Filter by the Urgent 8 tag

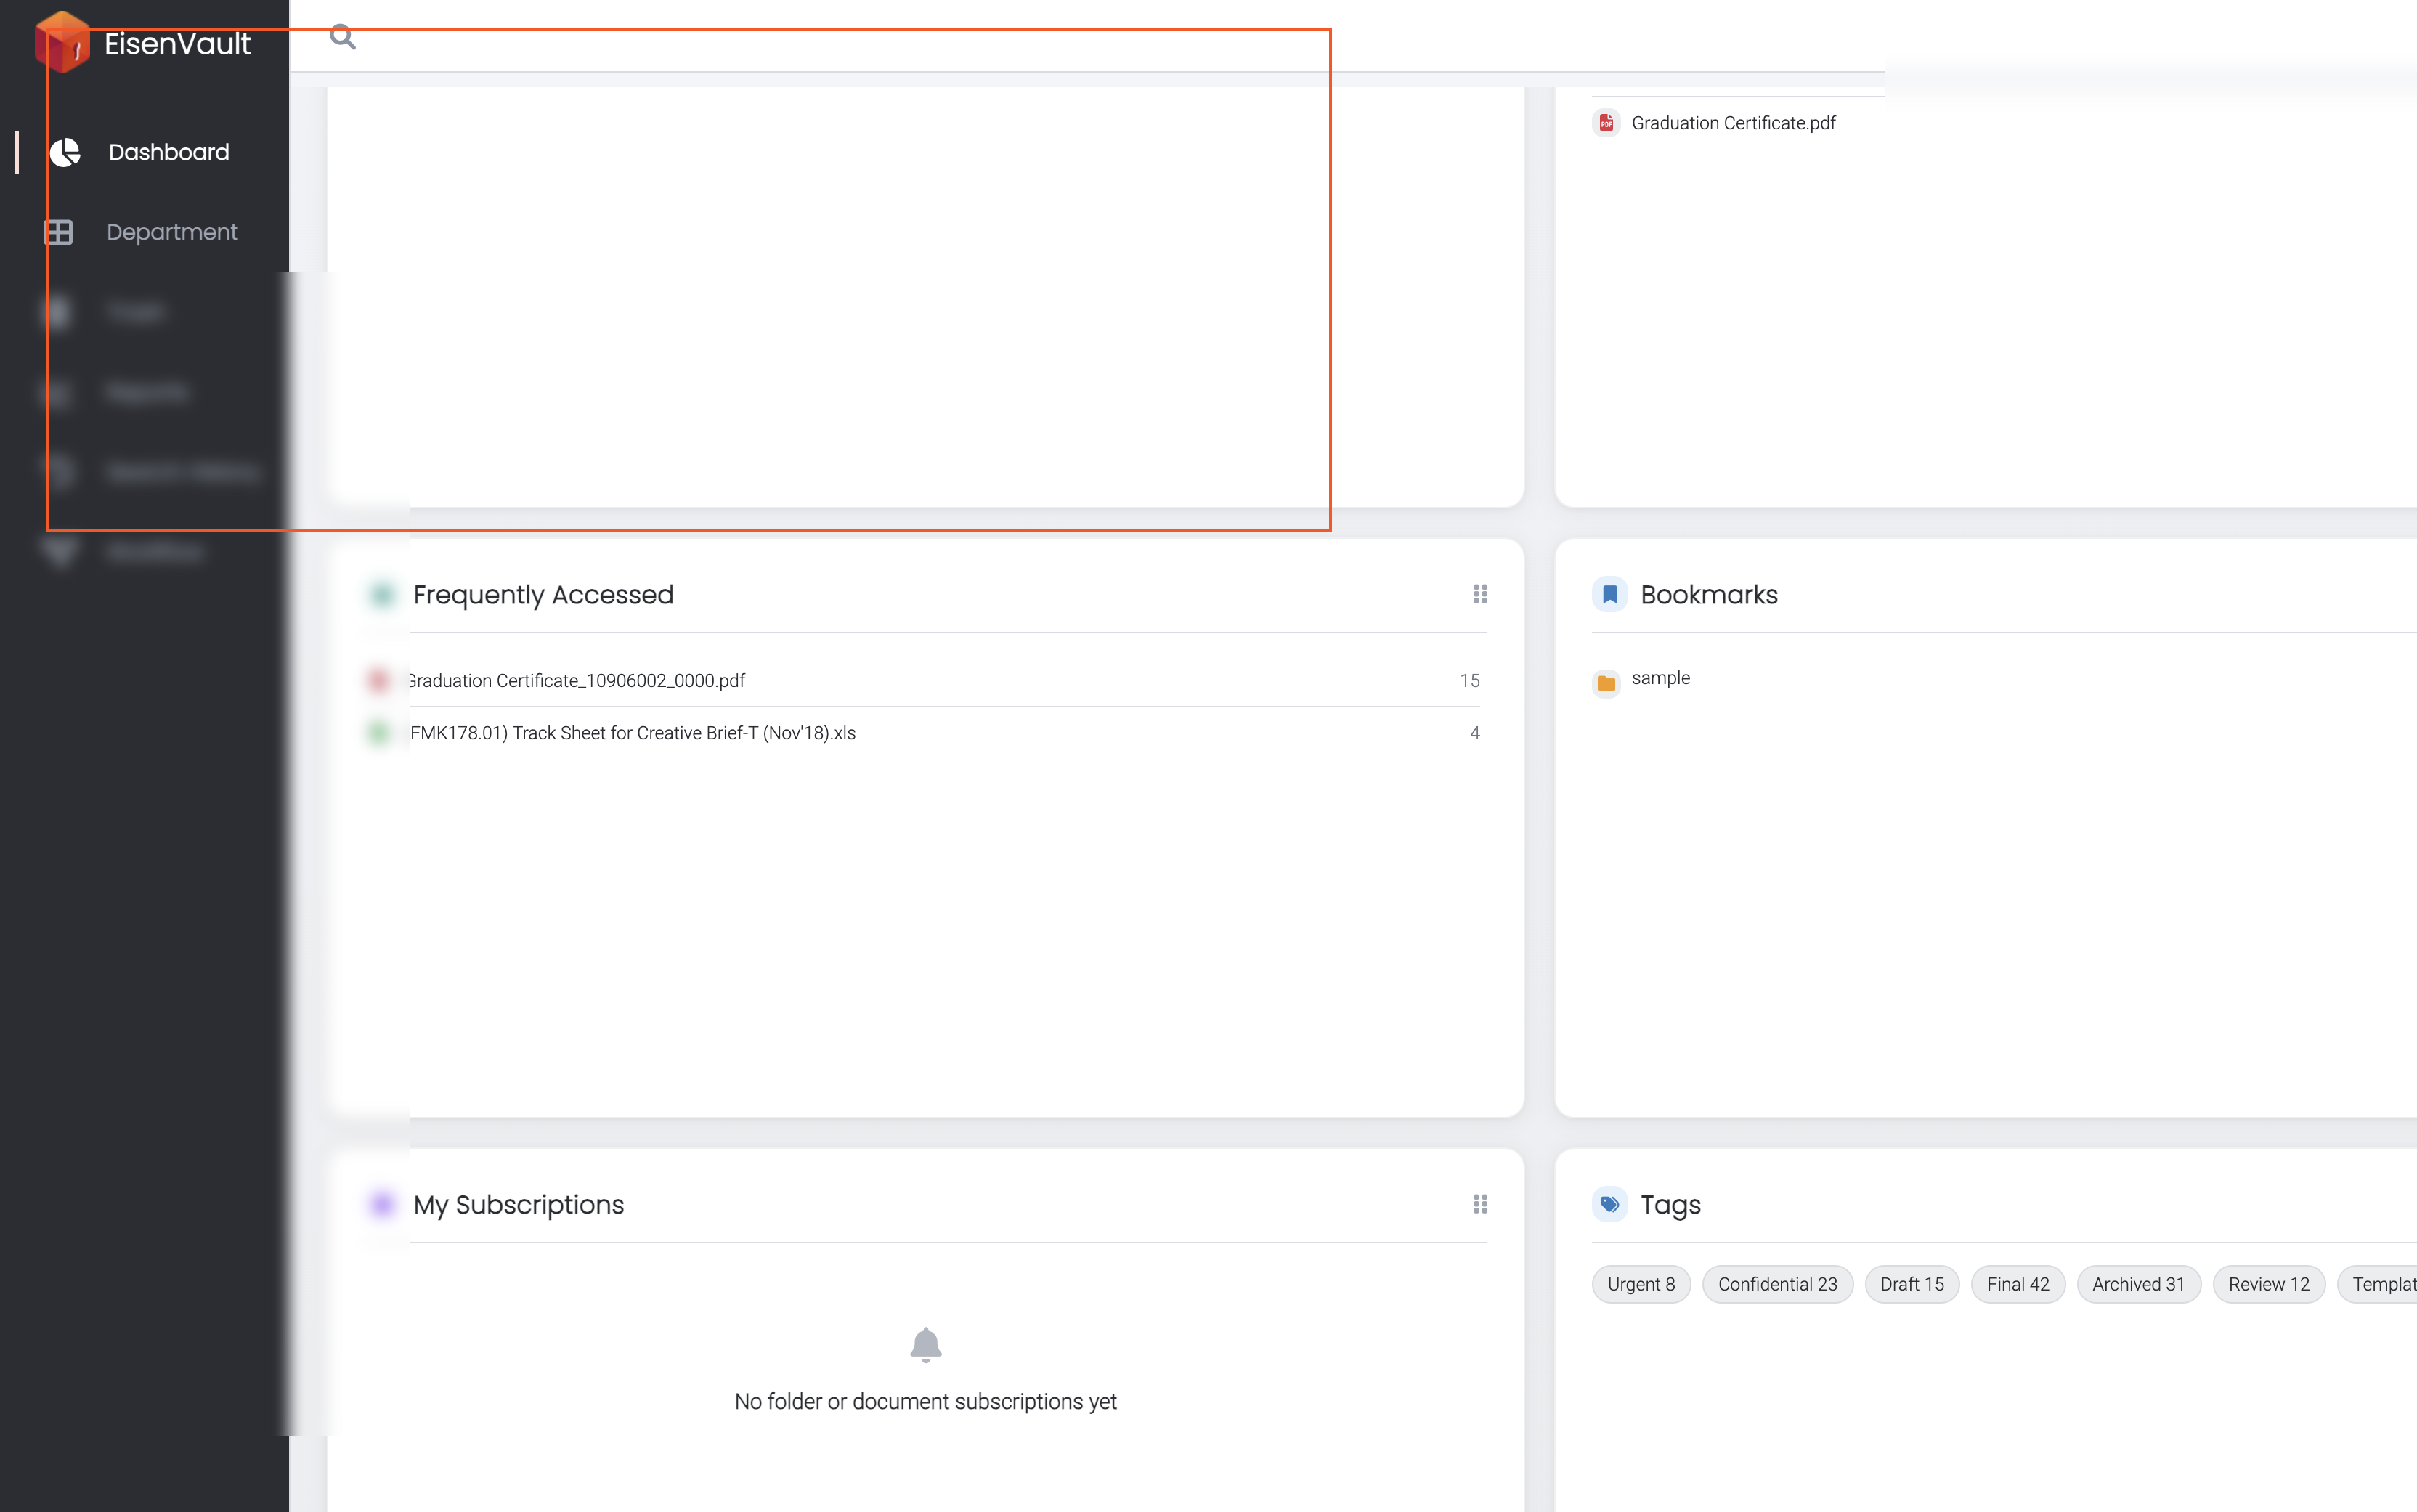pyautogui.click(x=1641, y=1284)
